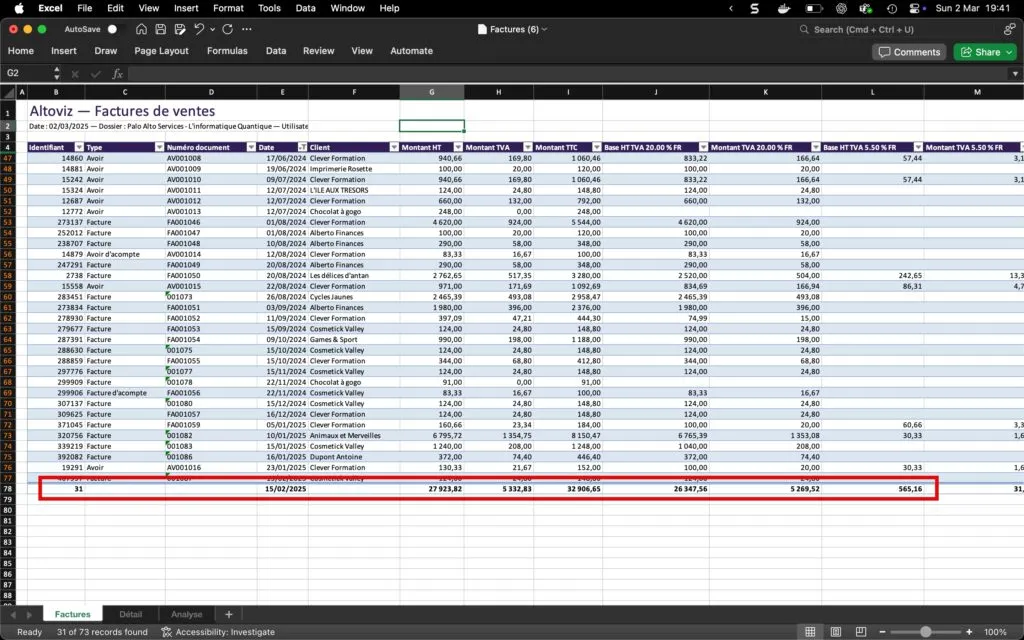Viewport: 1024px width, 640px height.
Task: Click the Save As icon with pencil
Action: click(x=180, y=29)
